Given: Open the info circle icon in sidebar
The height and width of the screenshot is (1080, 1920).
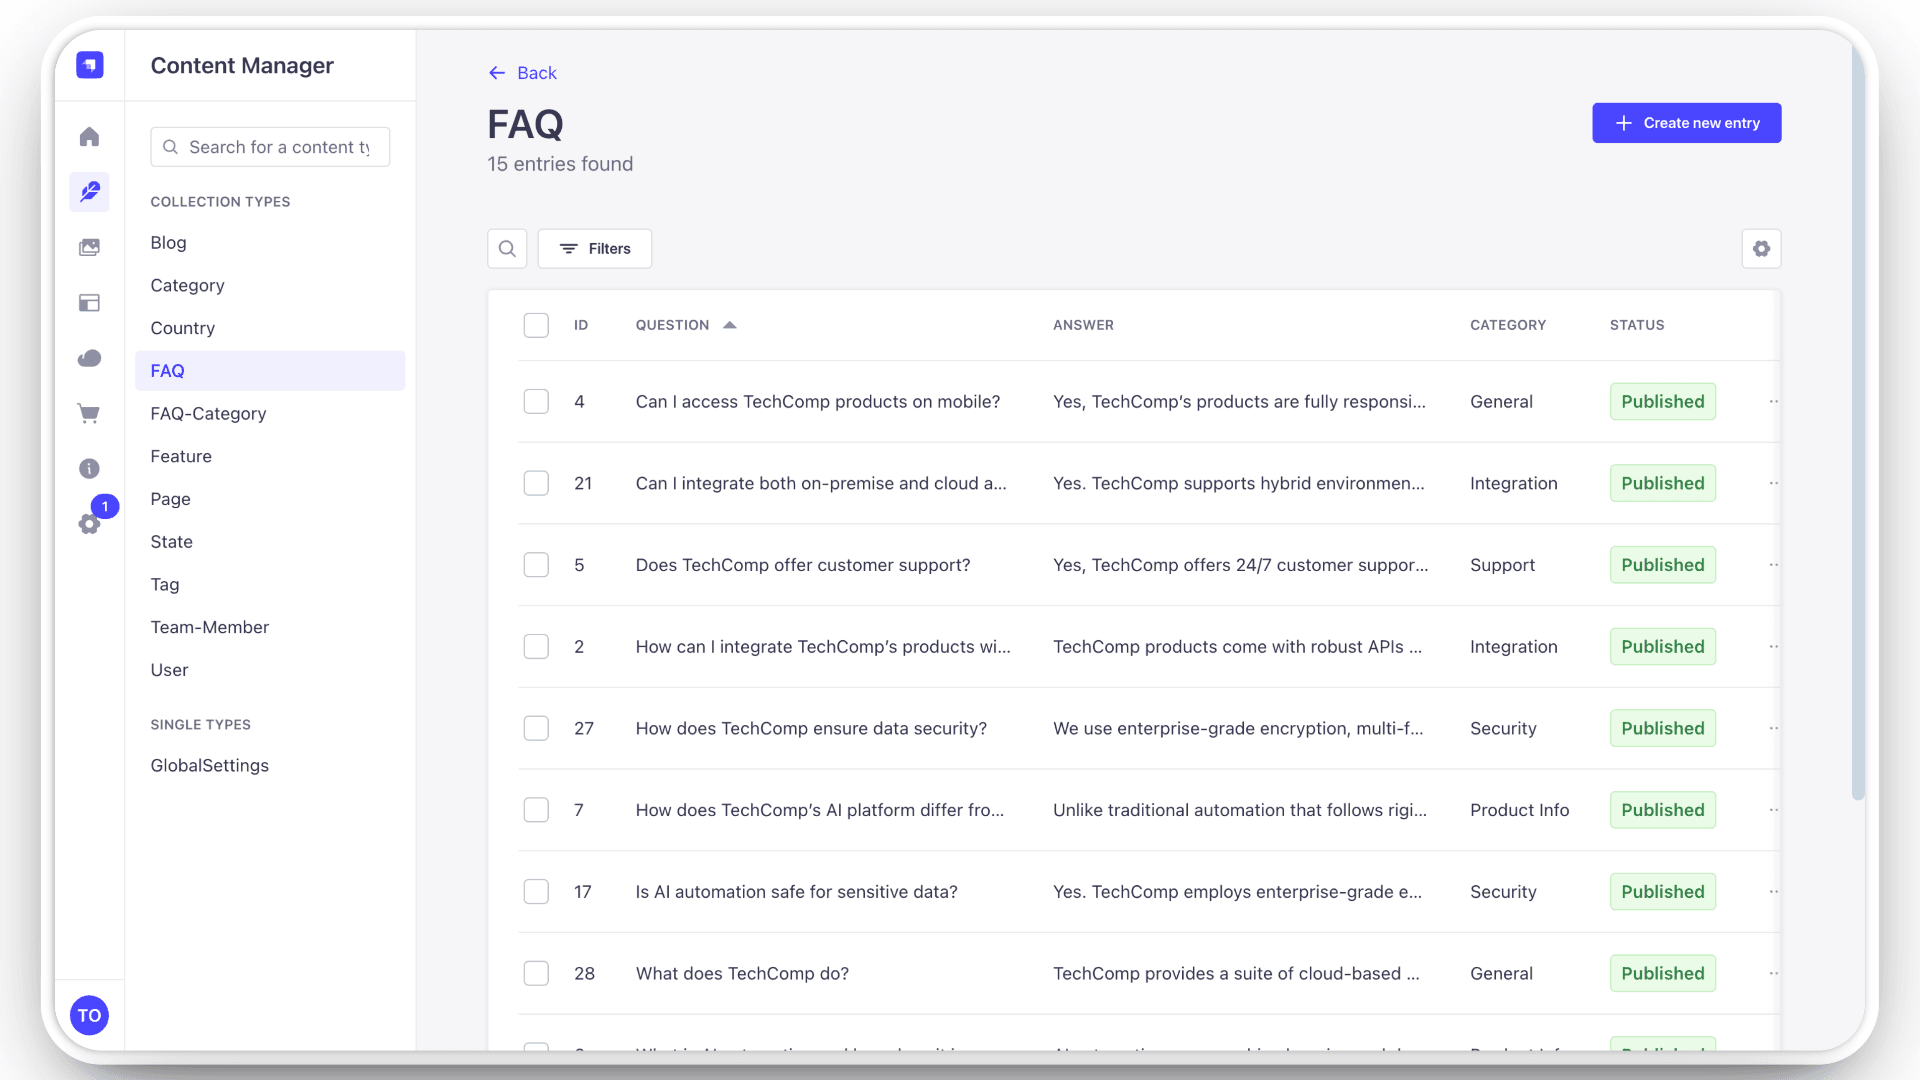Looking at the screenshot, I should pos(90,468).
